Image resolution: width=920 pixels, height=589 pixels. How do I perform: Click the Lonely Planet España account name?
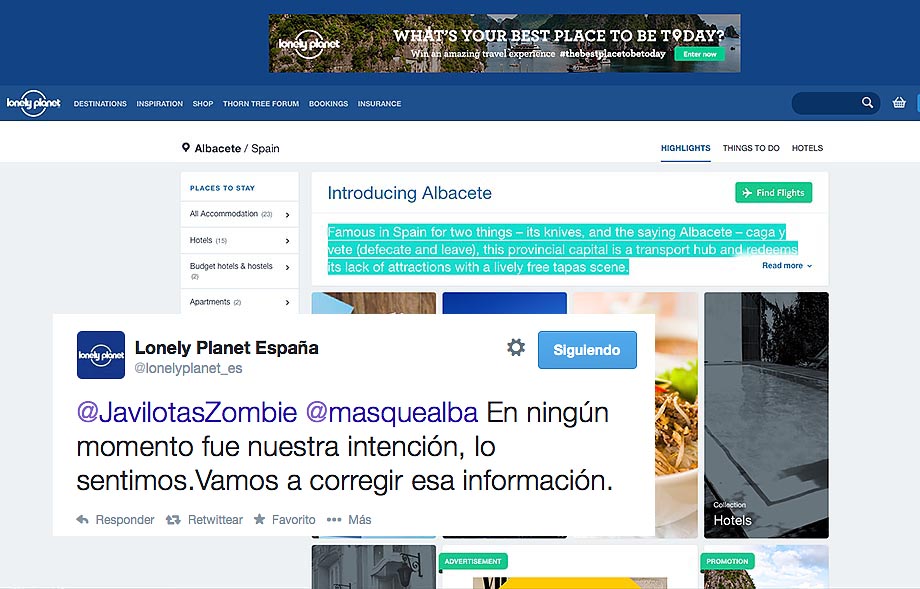pyautogui.click(x=226, y=347)
